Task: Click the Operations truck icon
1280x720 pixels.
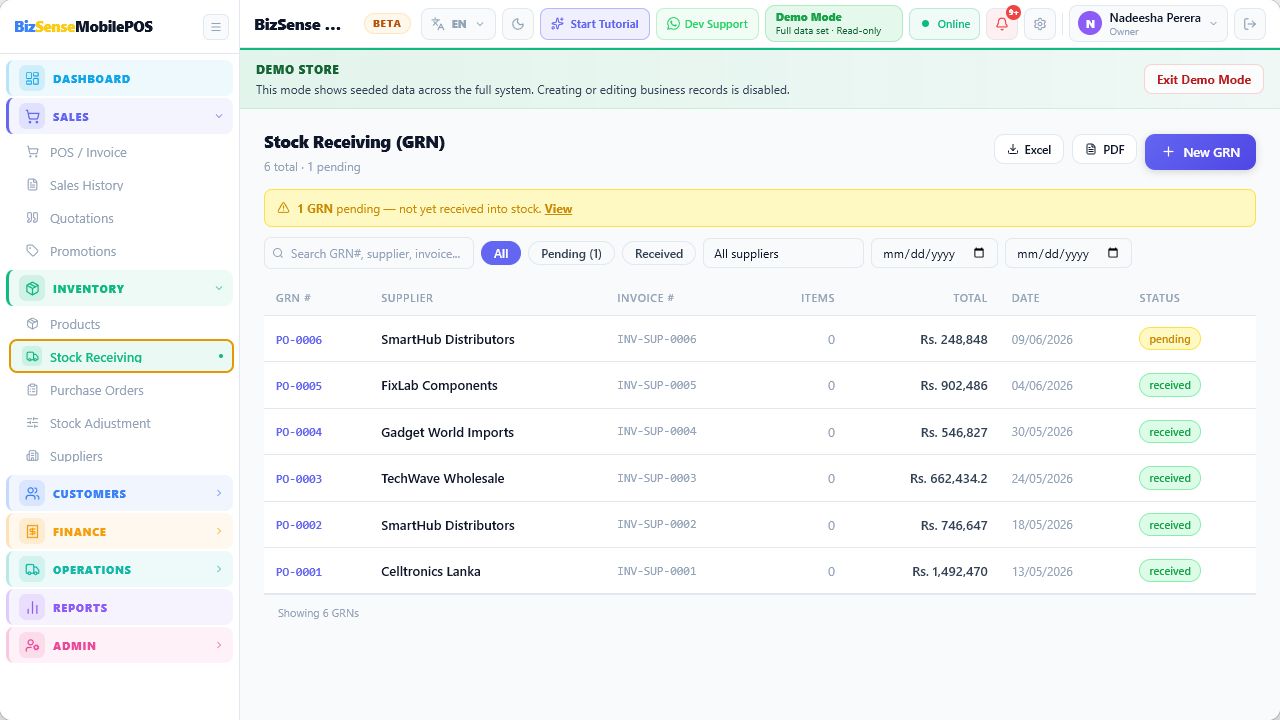Action: (32, 570)
